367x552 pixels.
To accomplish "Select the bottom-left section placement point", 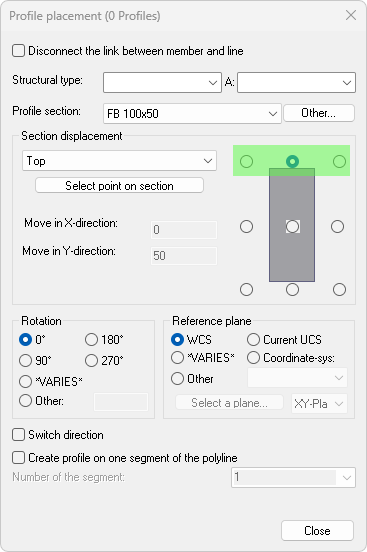I will point(246,290).
